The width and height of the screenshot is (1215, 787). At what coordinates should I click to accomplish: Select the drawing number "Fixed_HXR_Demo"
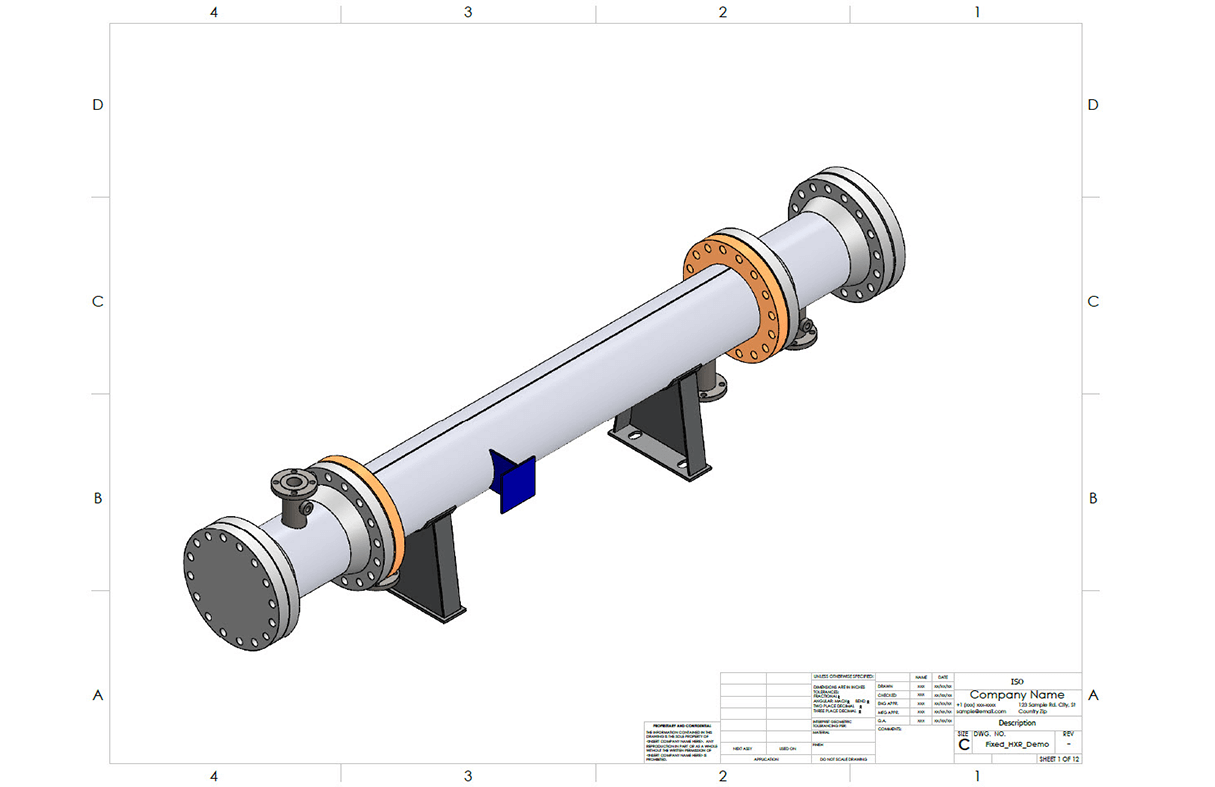pyautogui.click(x=1017, y=744)
